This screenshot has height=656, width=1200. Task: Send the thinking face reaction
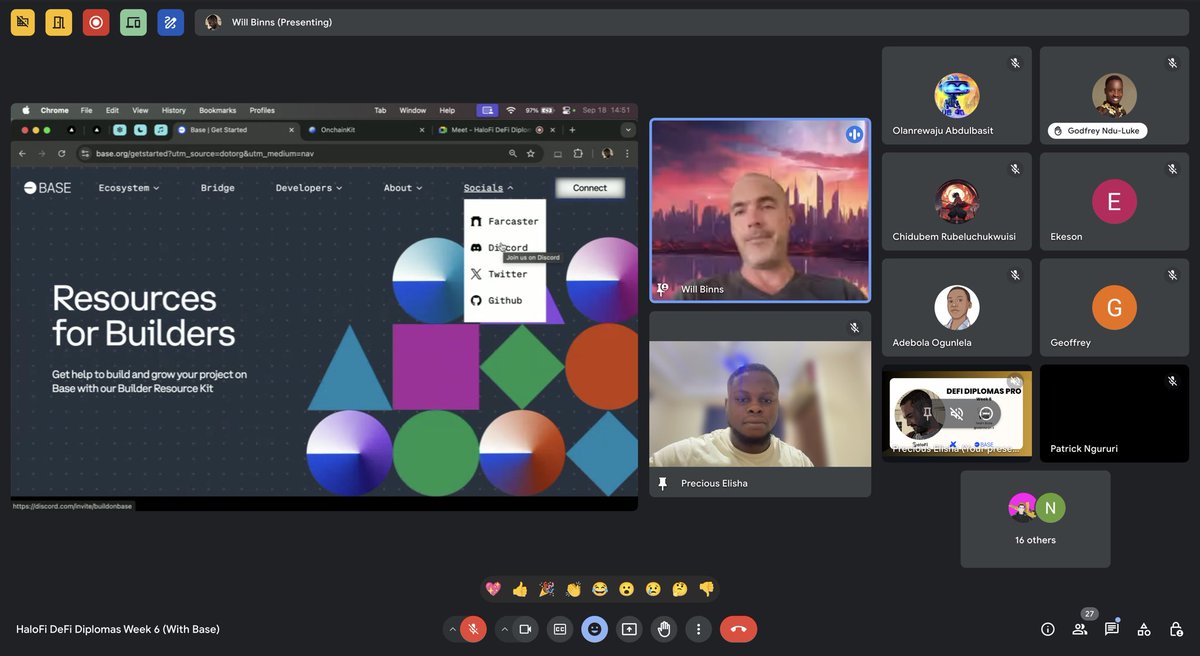click(x=680, y=590)
